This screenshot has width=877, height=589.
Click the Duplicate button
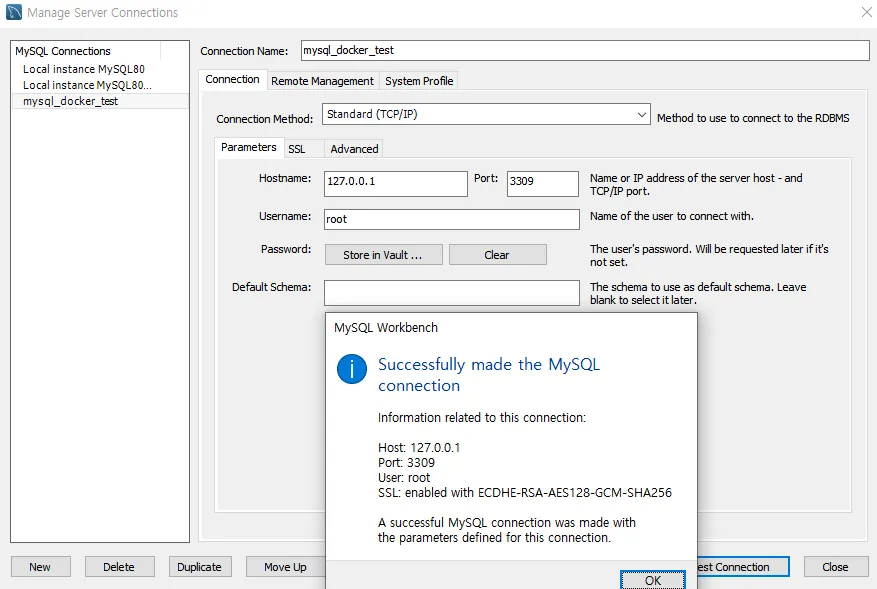coord(199,567)
